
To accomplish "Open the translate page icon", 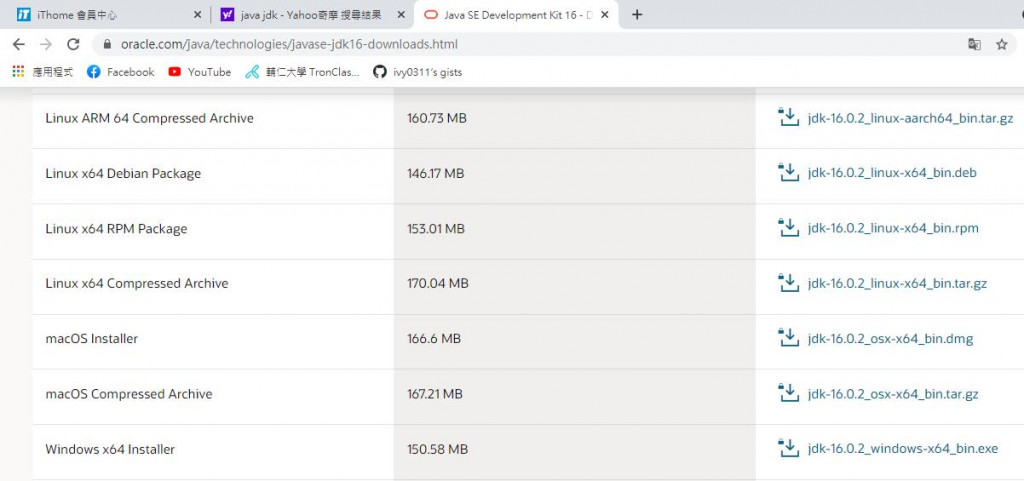I will 974,44.
